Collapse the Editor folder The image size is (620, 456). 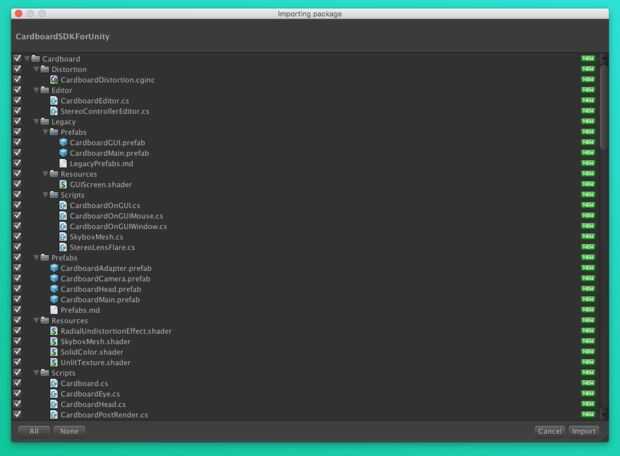click(36, 90)
